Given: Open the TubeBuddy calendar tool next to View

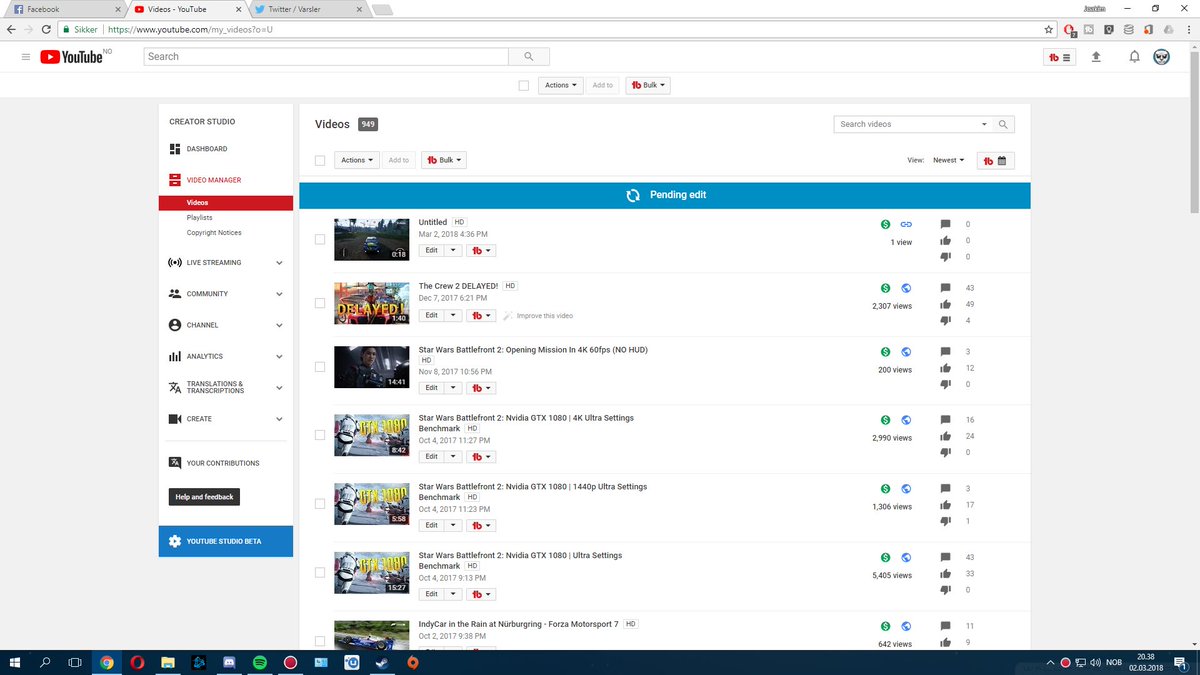Looking at the screenshot, I should coord(996,160).
